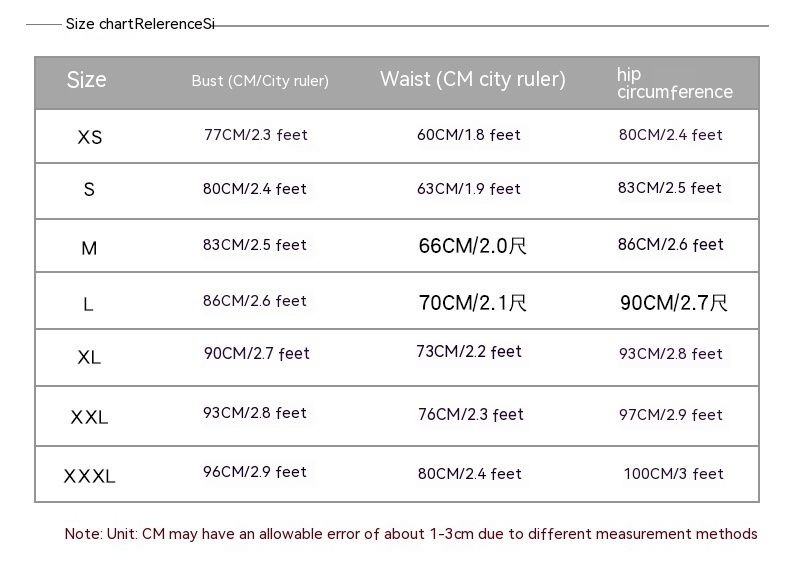Click the 90CM/2.7 hip cell in row L
This screenshot has height=580, width=790.
pyautogui.click(x=674, y=303)
